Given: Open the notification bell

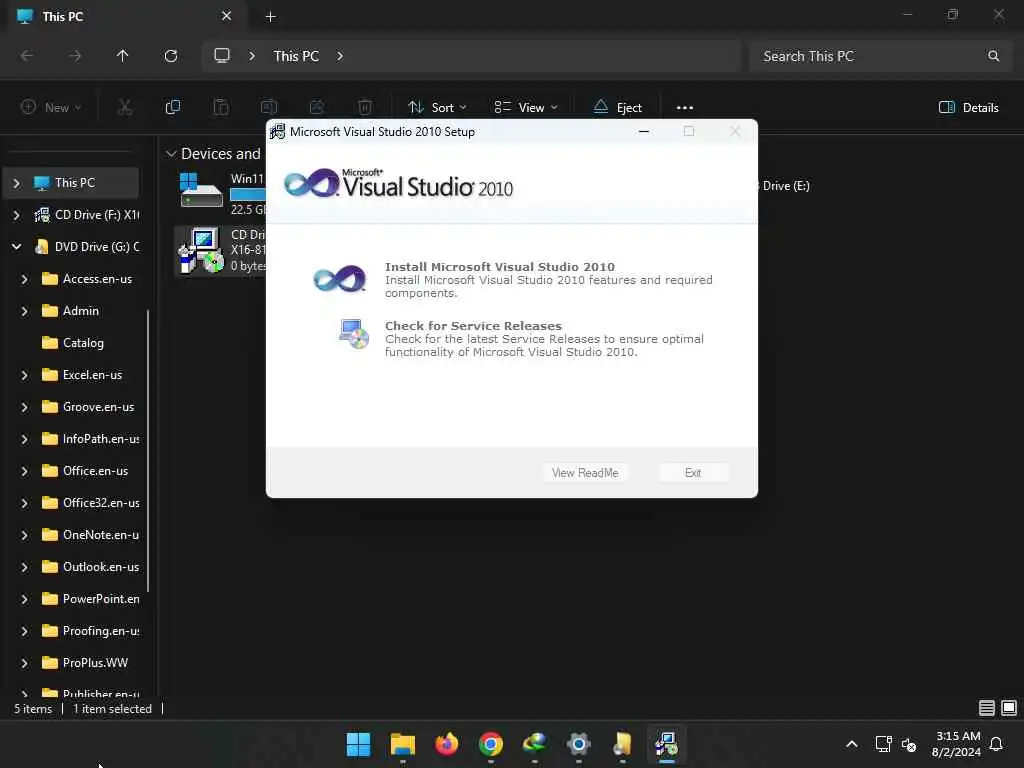Looking at the screenshot, I should click(x=996, y=744).
